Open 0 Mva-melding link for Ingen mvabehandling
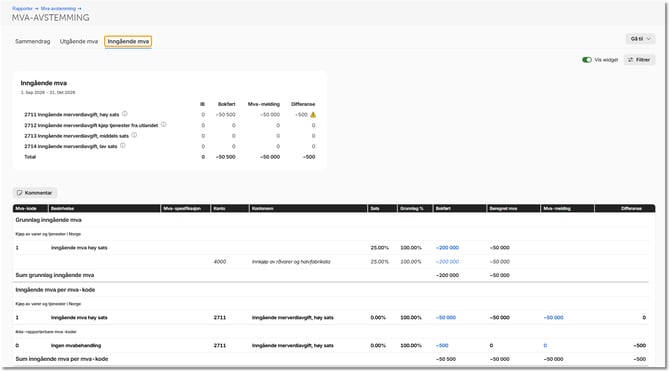The width and height of the screenshot is (670, 372). click(x=545, y=346)
